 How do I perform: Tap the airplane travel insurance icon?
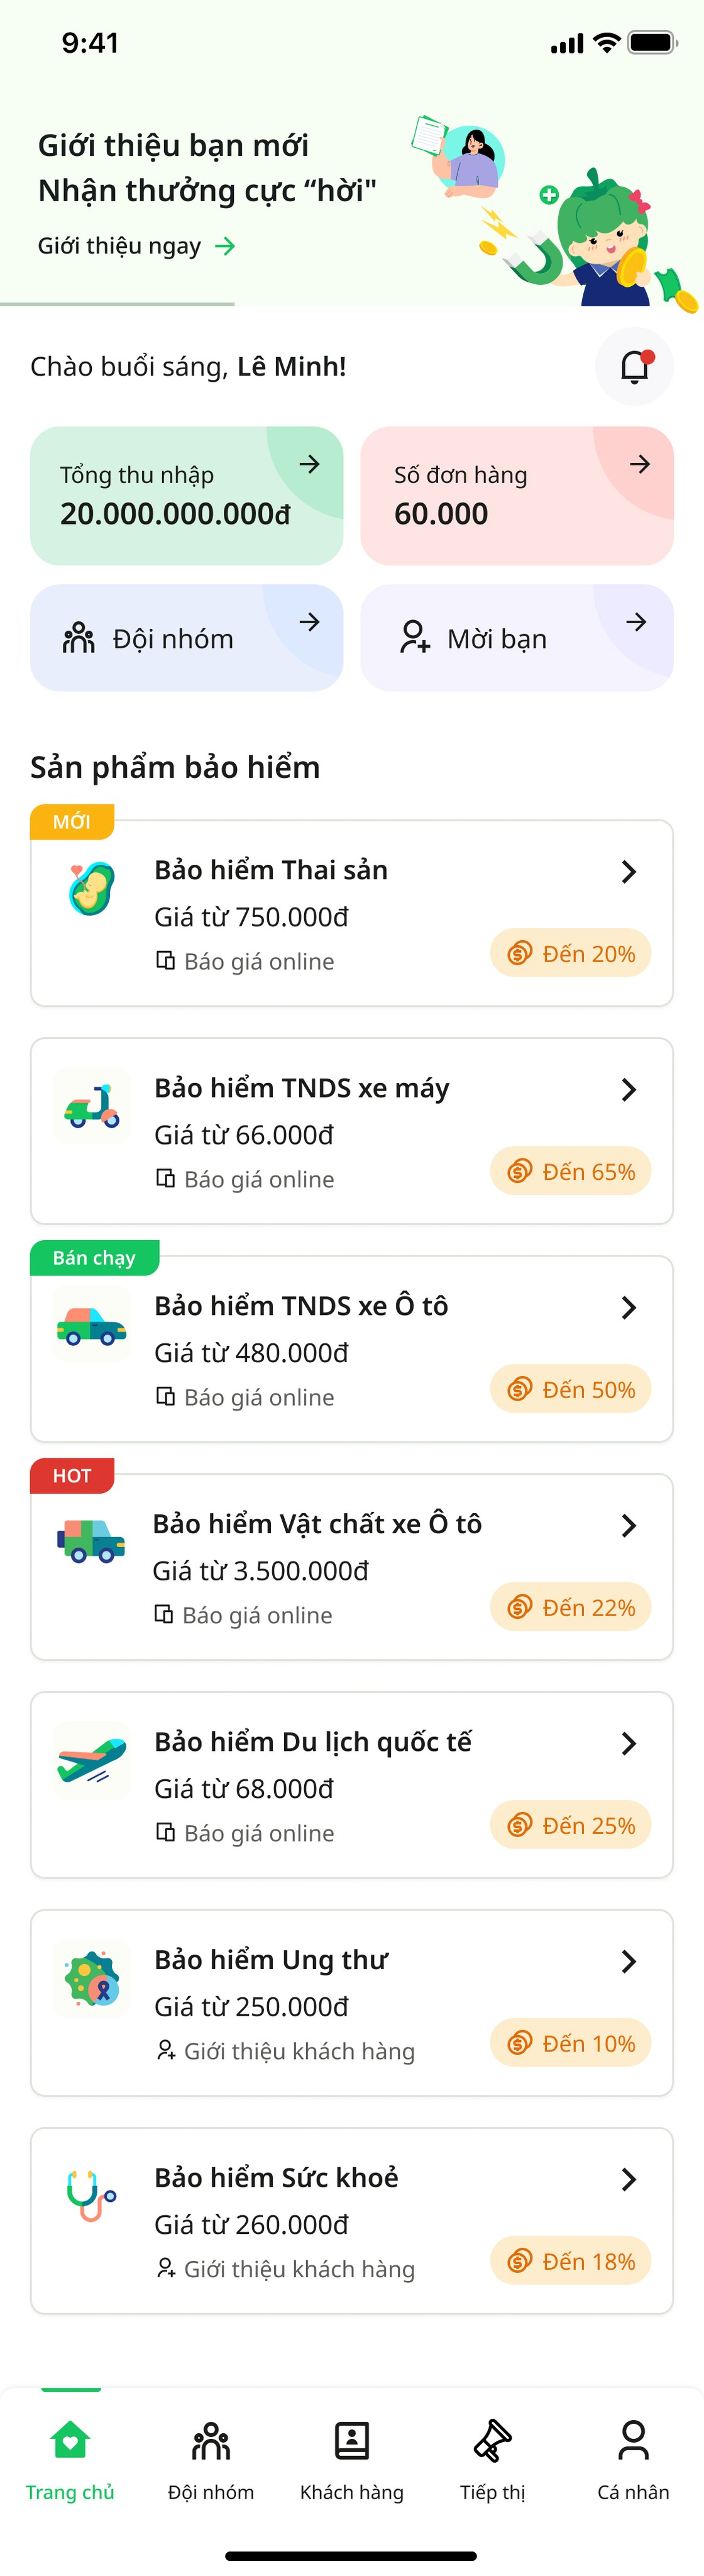coord(92,1761)
